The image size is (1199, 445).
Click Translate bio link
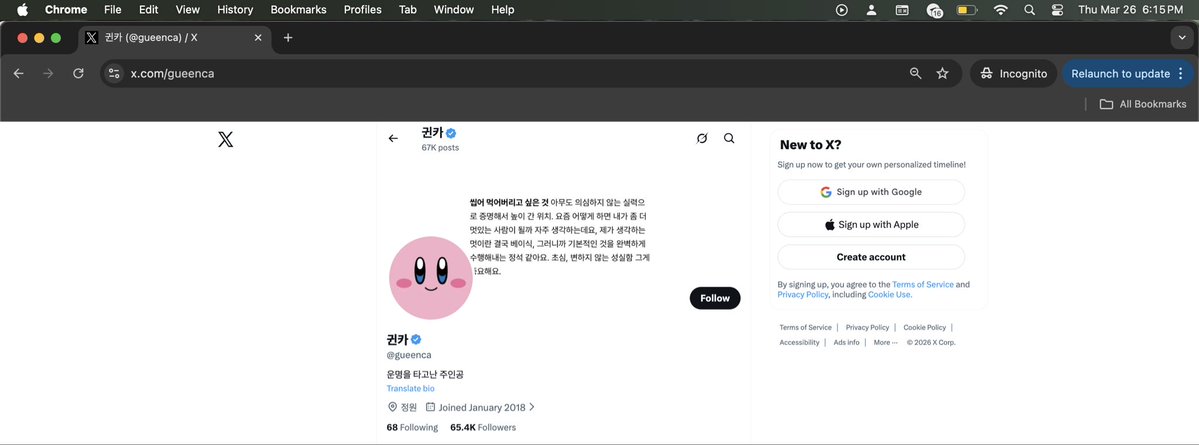411,388
